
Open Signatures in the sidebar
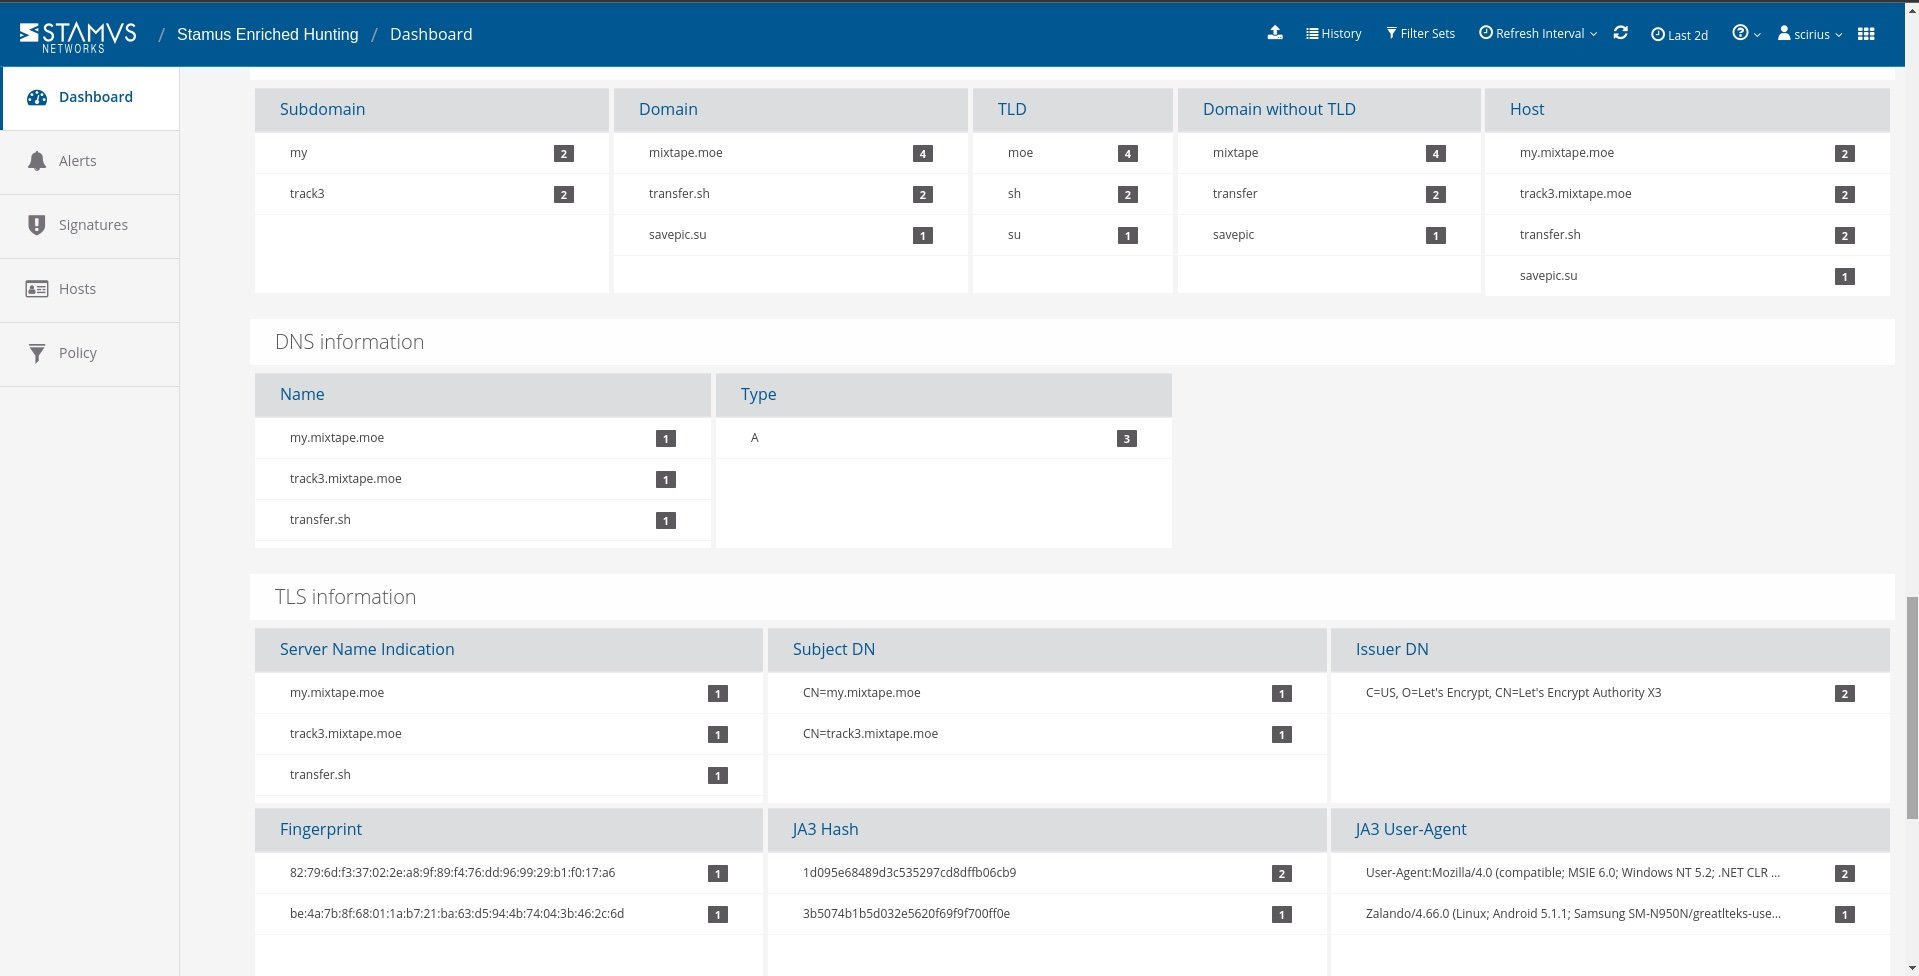point(90,226)
